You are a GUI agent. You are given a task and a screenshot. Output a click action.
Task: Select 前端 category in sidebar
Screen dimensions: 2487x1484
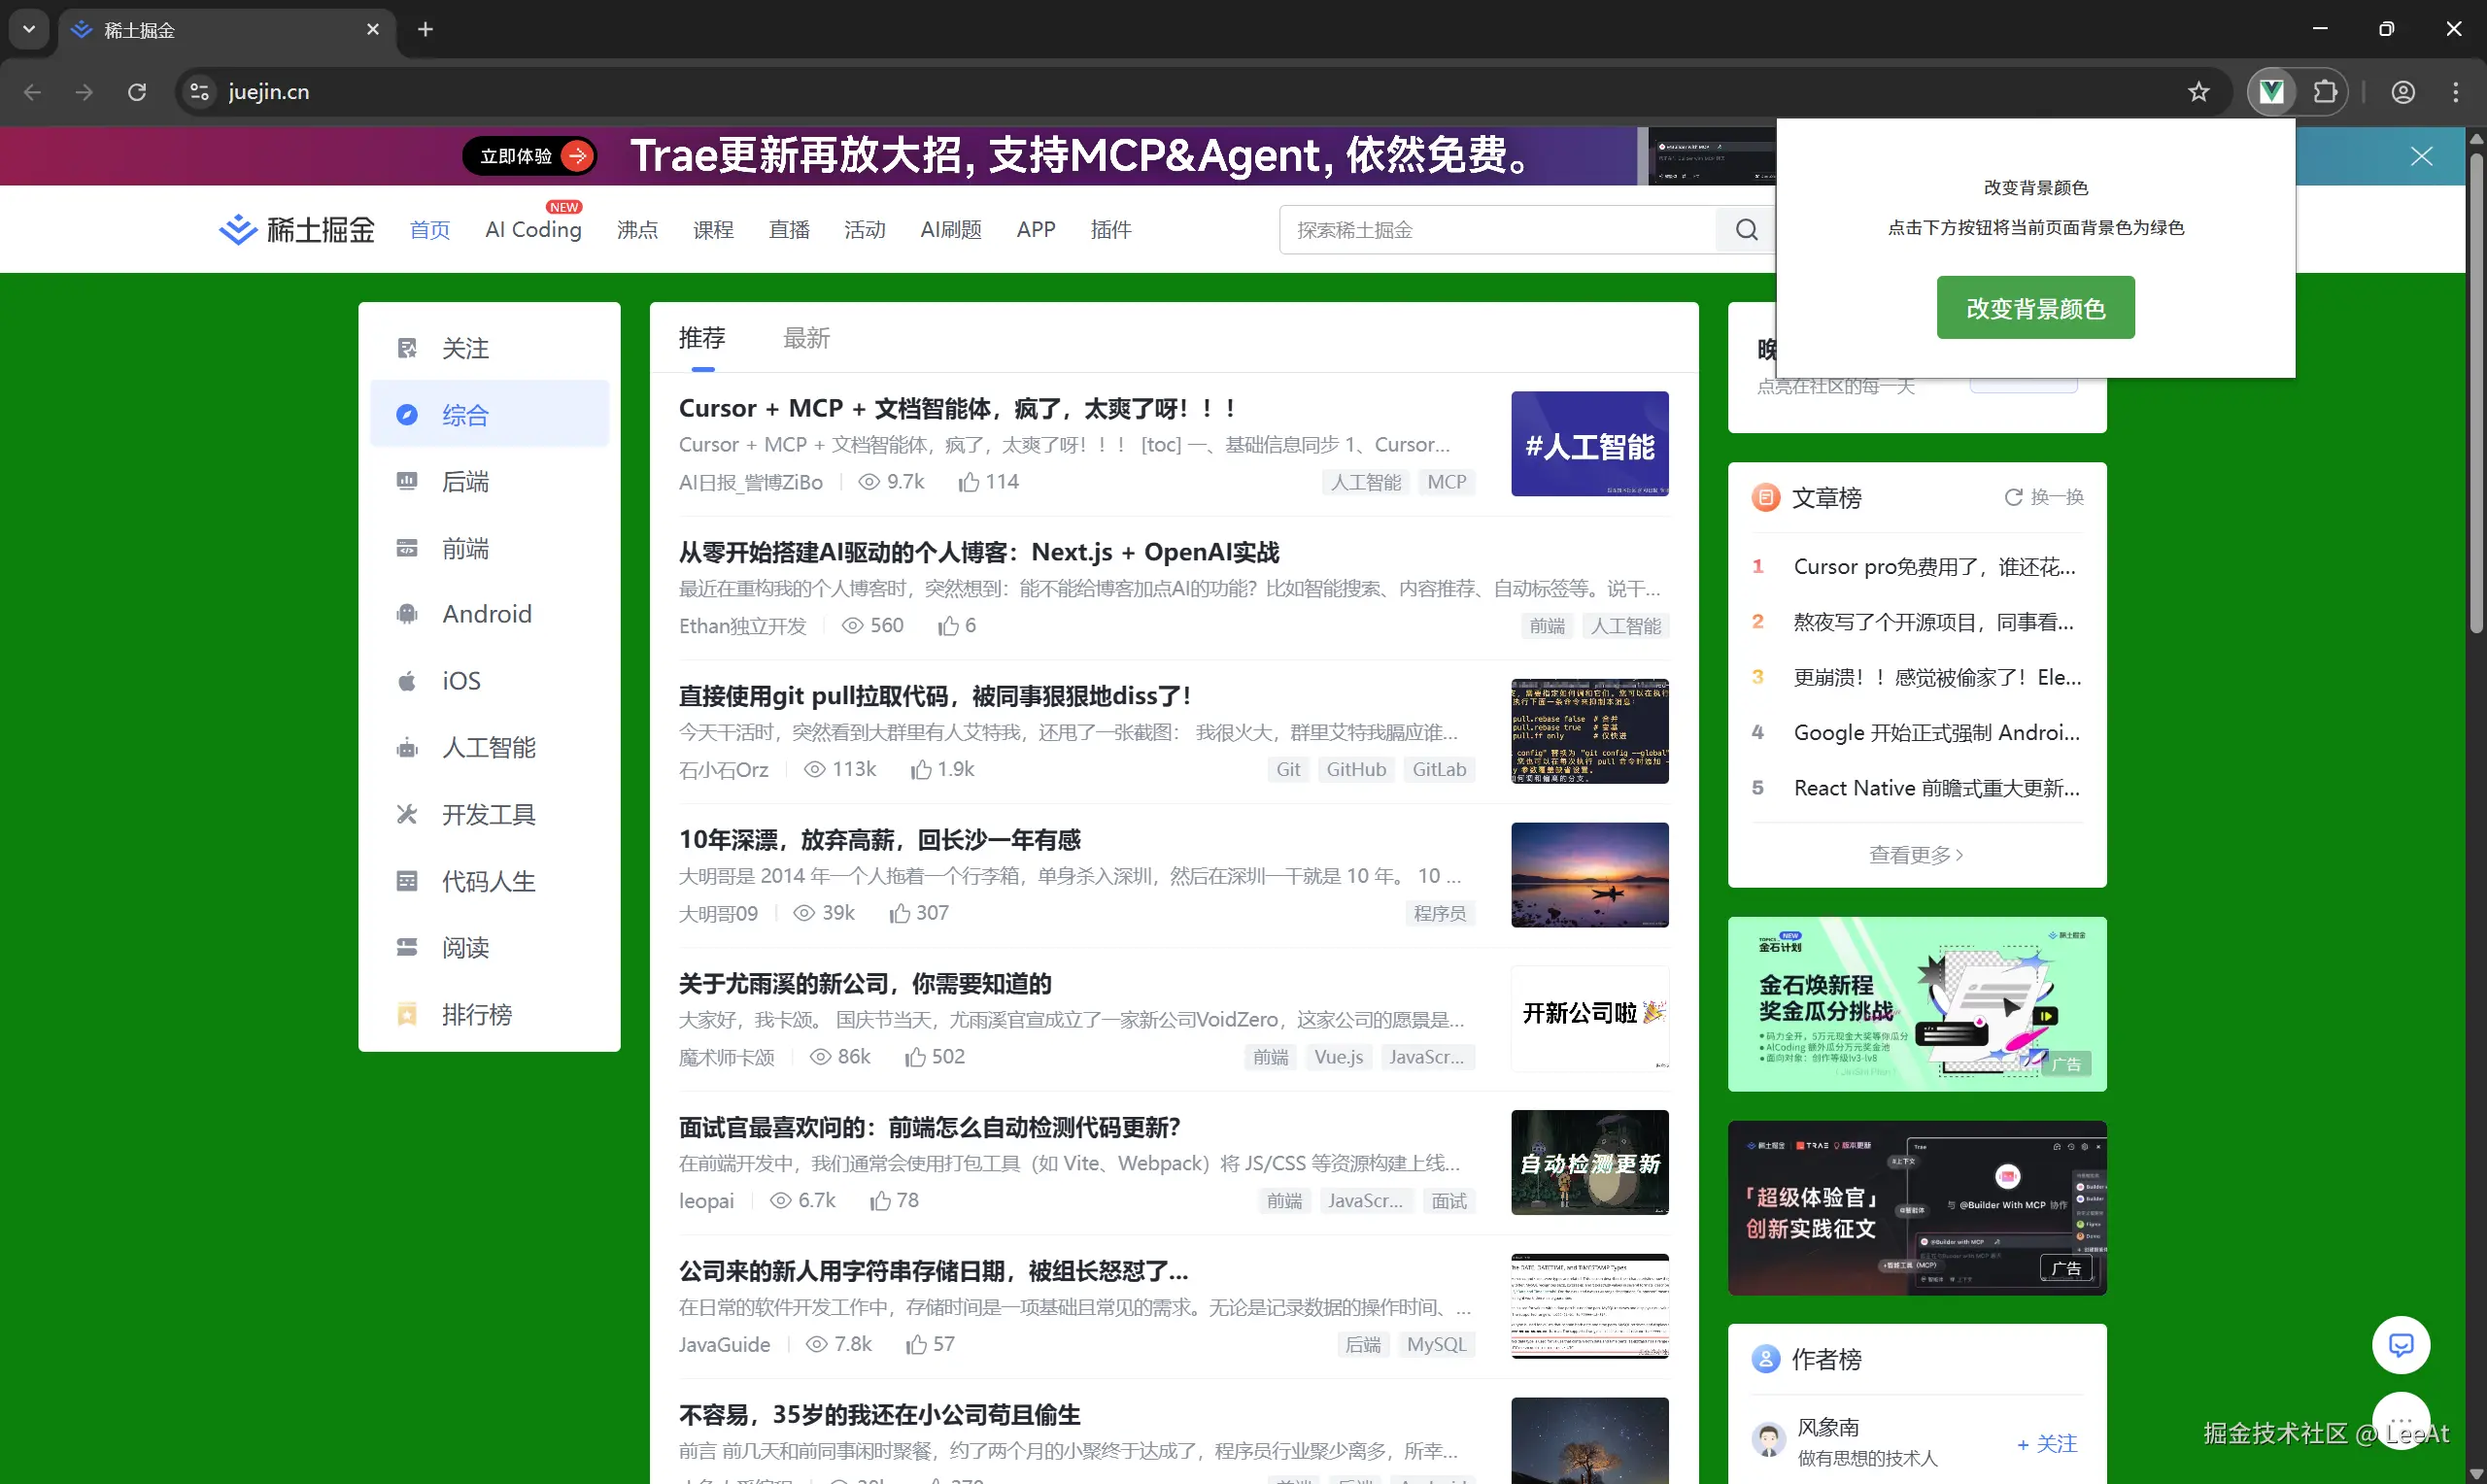(489, 548)
